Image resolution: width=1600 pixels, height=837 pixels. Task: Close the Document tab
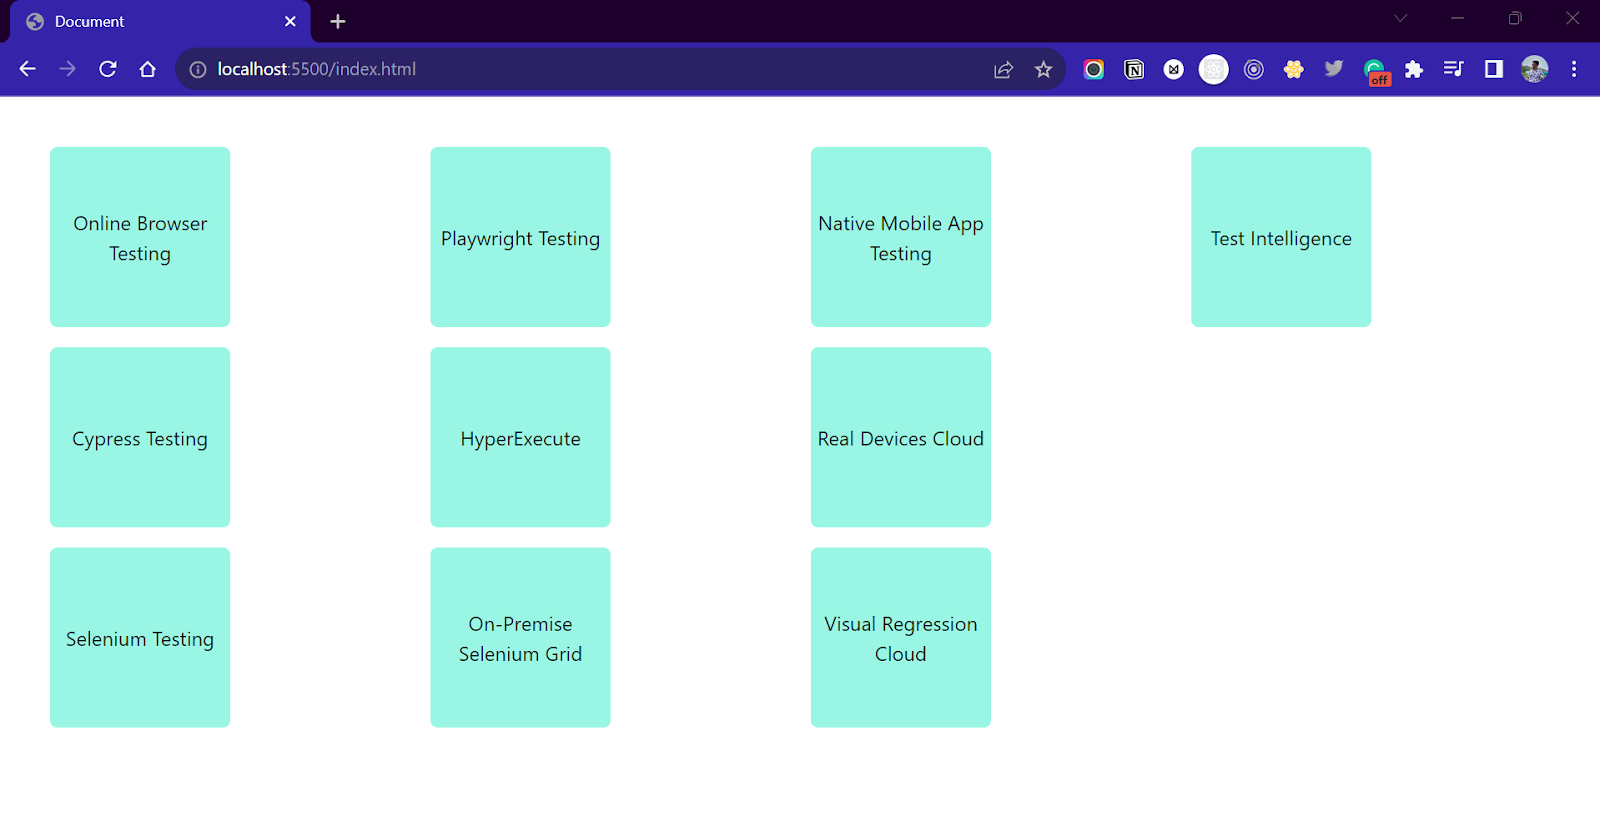click(x=290, y=21)
